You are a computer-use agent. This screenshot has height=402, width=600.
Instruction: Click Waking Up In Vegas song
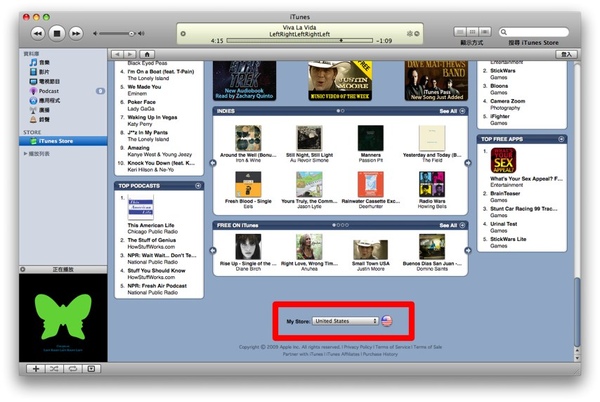tap(152, 117)
